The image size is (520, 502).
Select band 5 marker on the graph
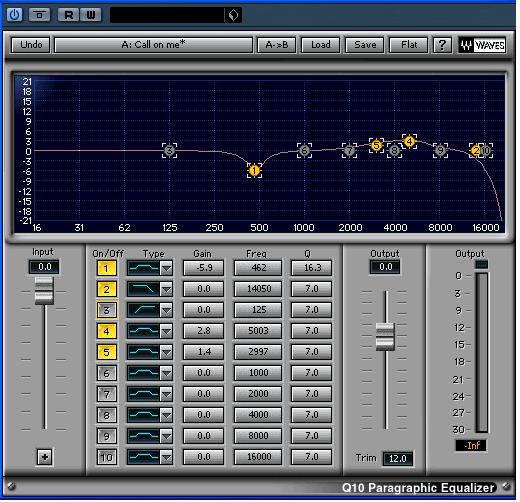point(376,146)
